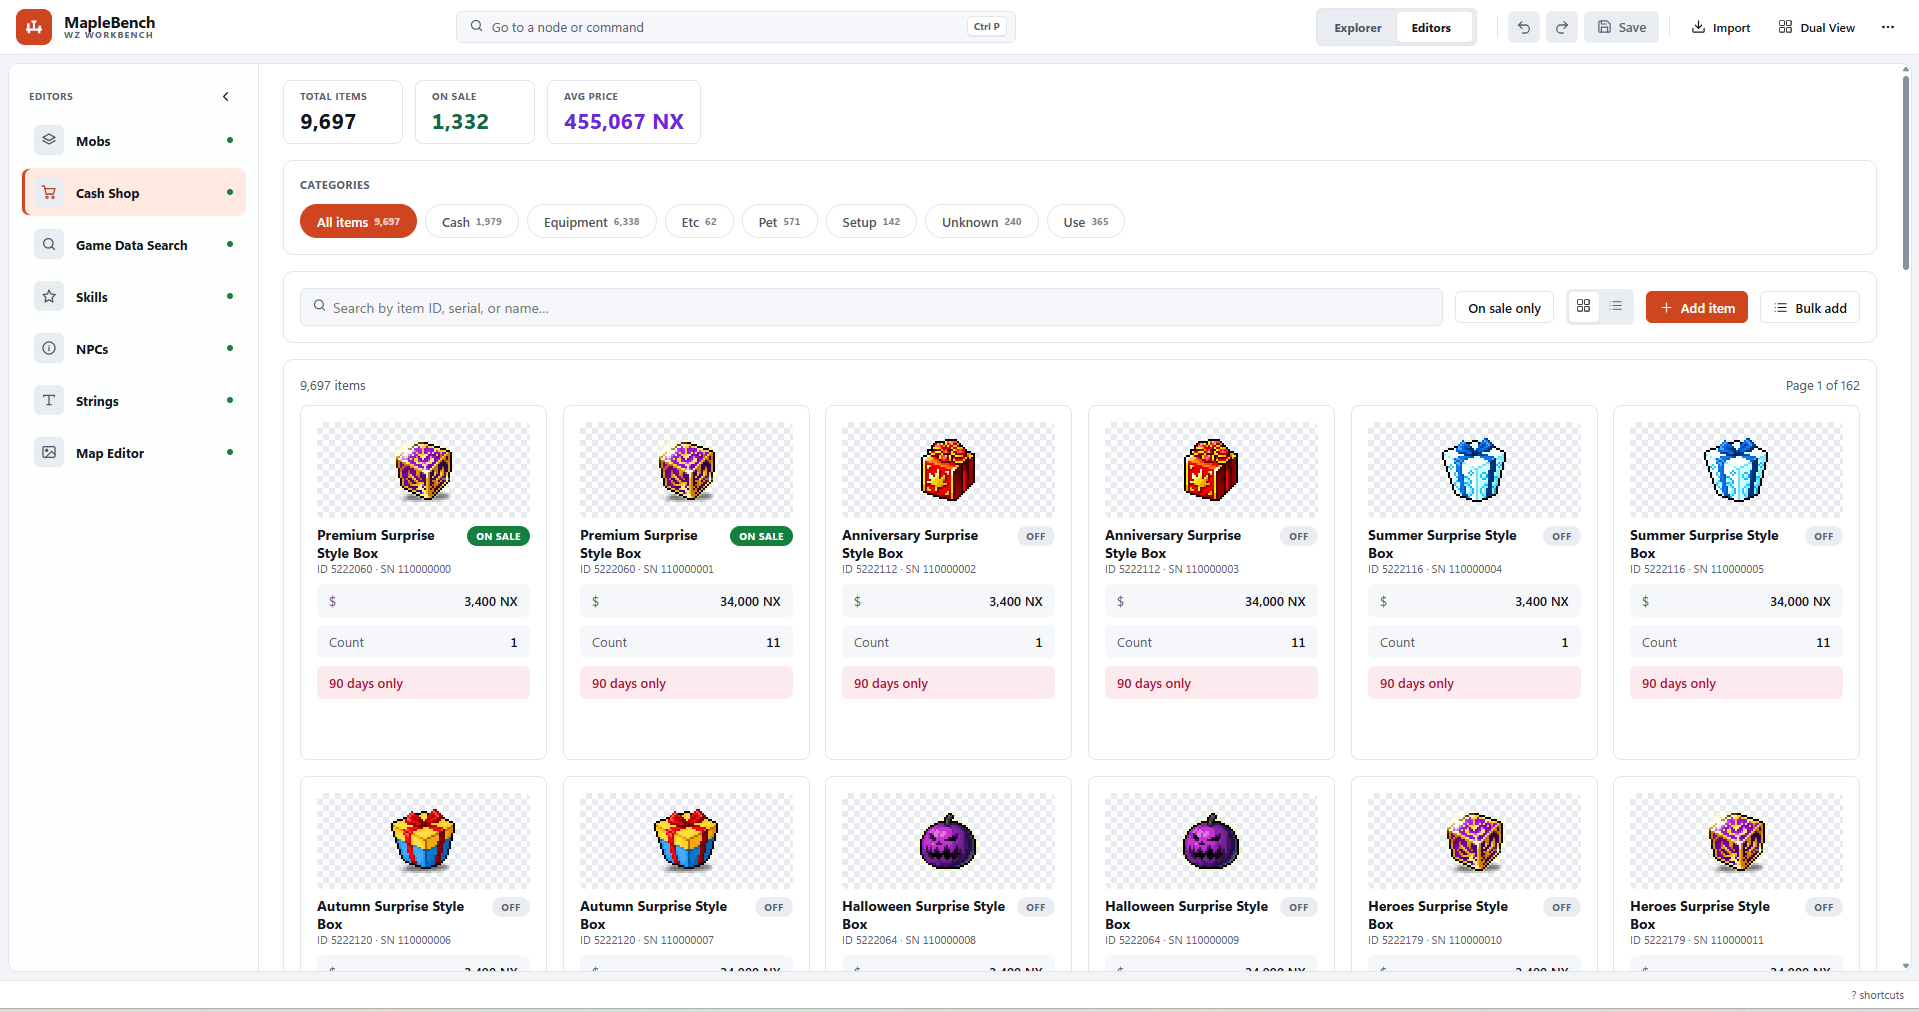Click the undo arrow icon
This screenshot has width=1919, height=1012.
tap(1524, 27)
